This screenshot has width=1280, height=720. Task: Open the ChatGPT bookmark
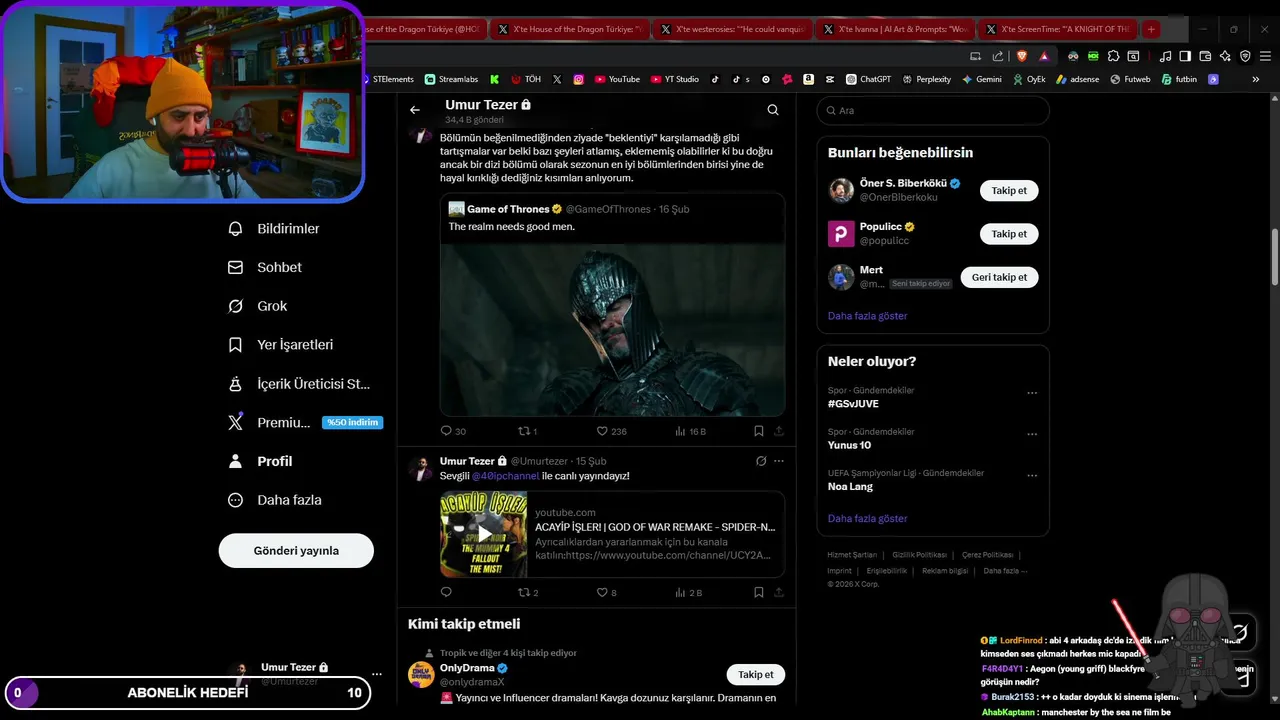coord(868,79)
